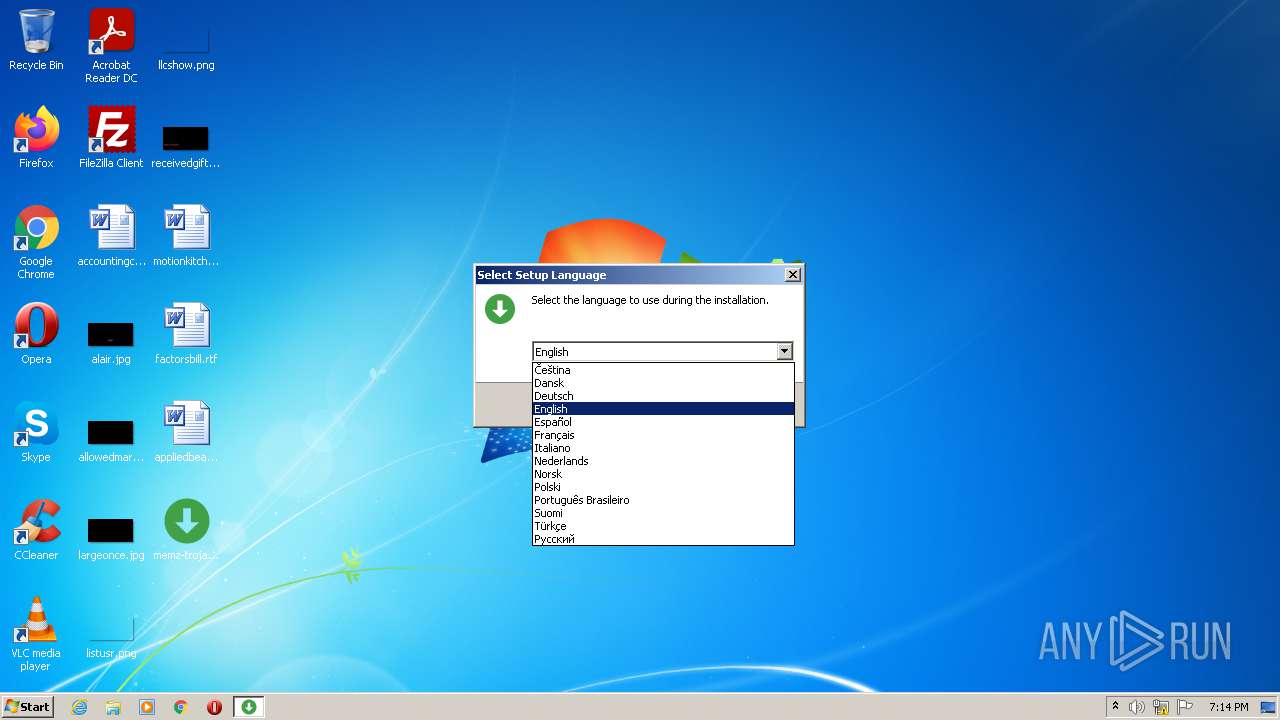Choose Deutsch from the language list

click(x=663, y=396)
